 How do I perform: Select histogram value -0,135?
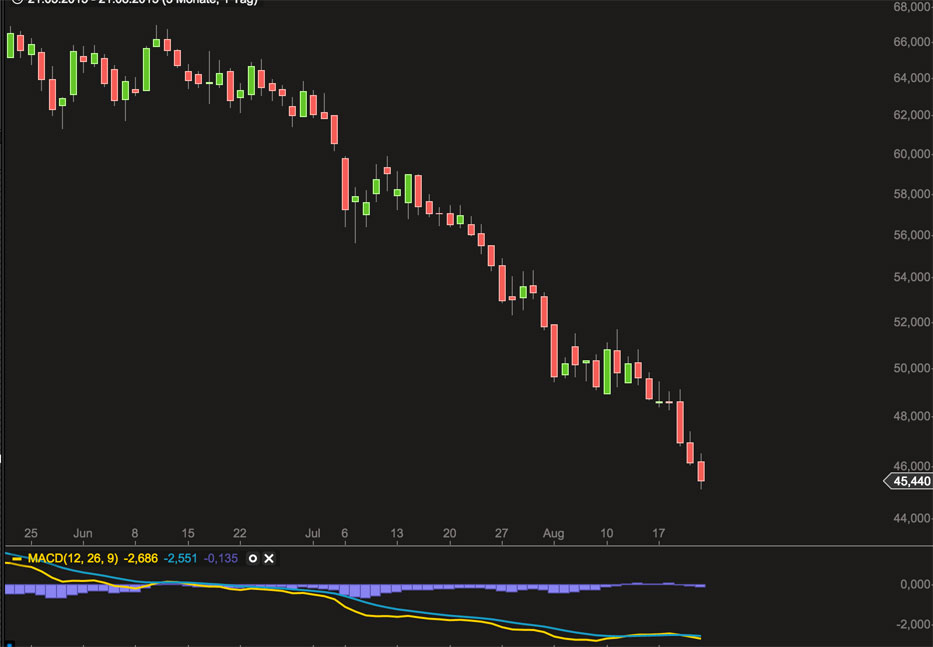click(220, 558)
